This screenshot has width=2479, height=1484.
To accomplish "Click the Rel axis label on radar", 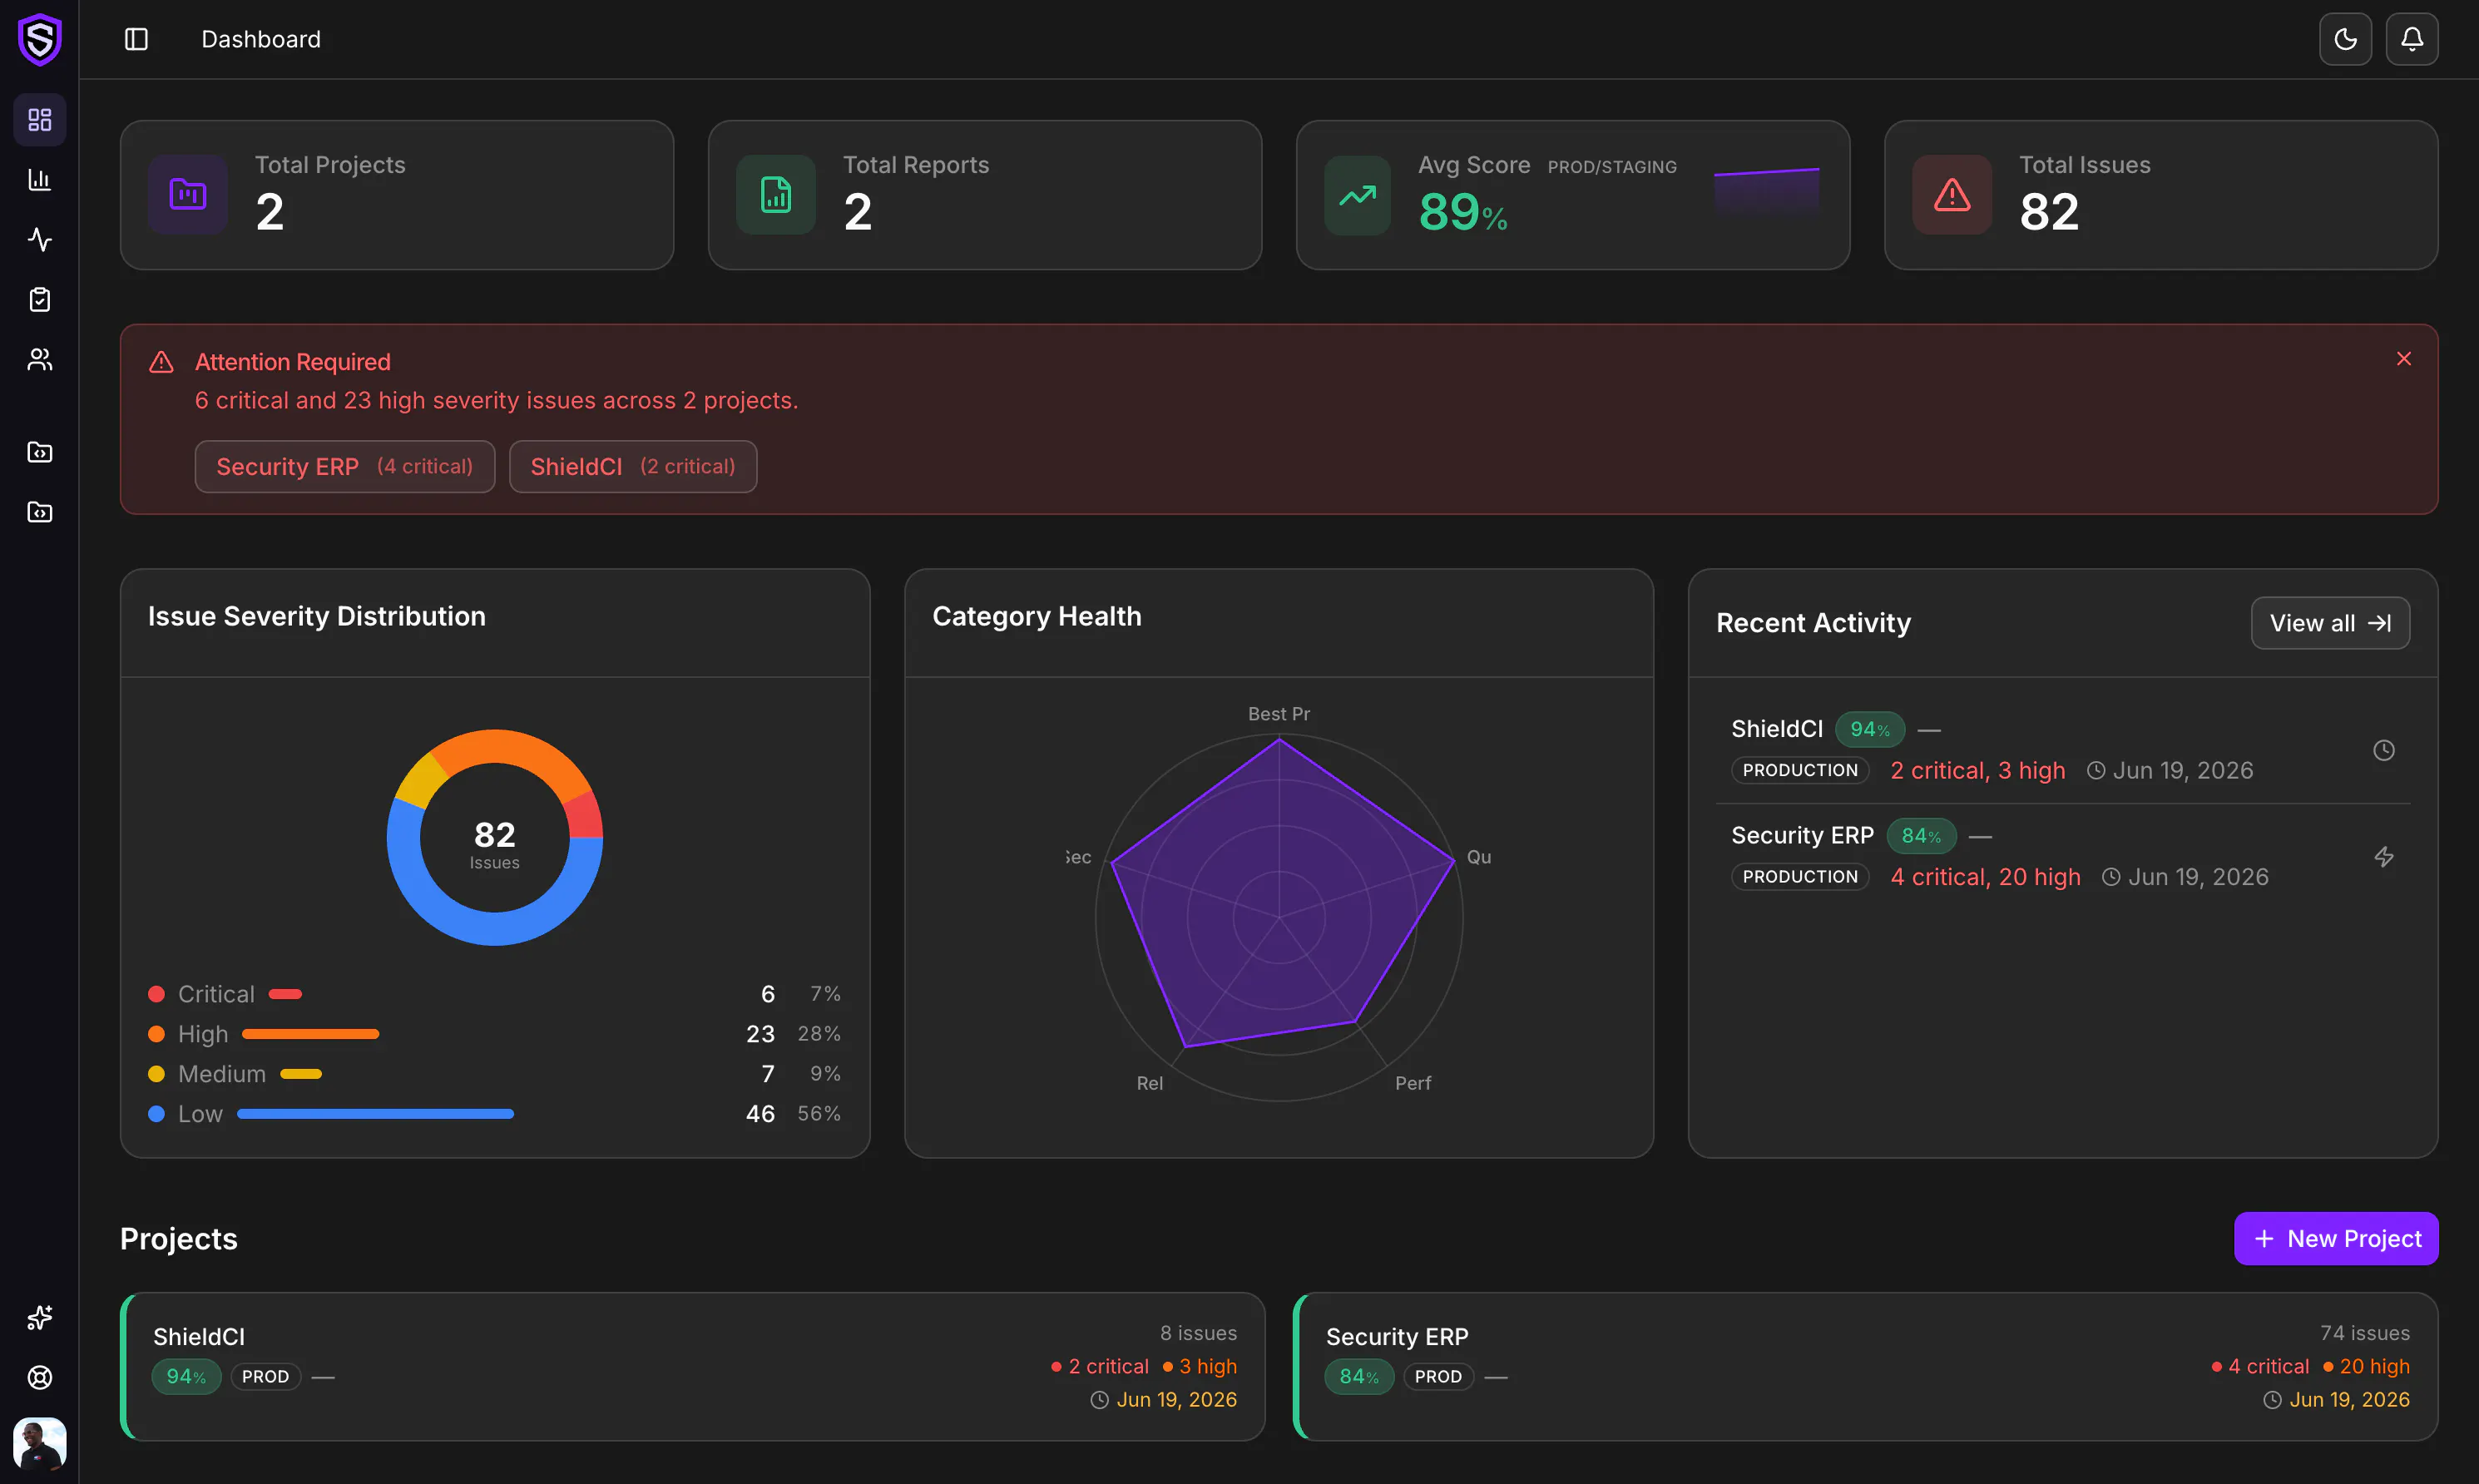I will click(x=1150, y=1083).
